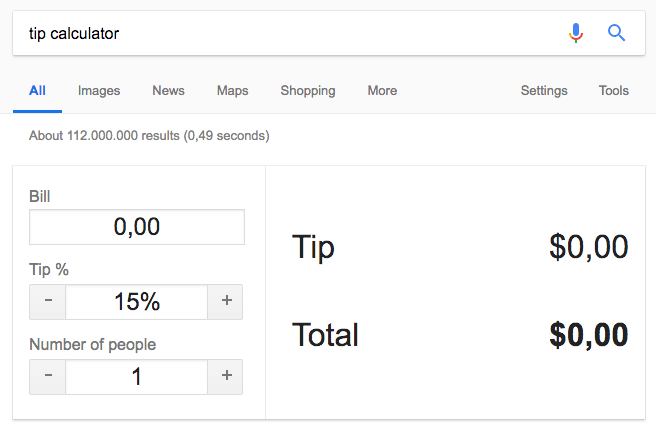Decrease tip percentage with minus button
Screen dimensions: 656x427
point(48,301)
